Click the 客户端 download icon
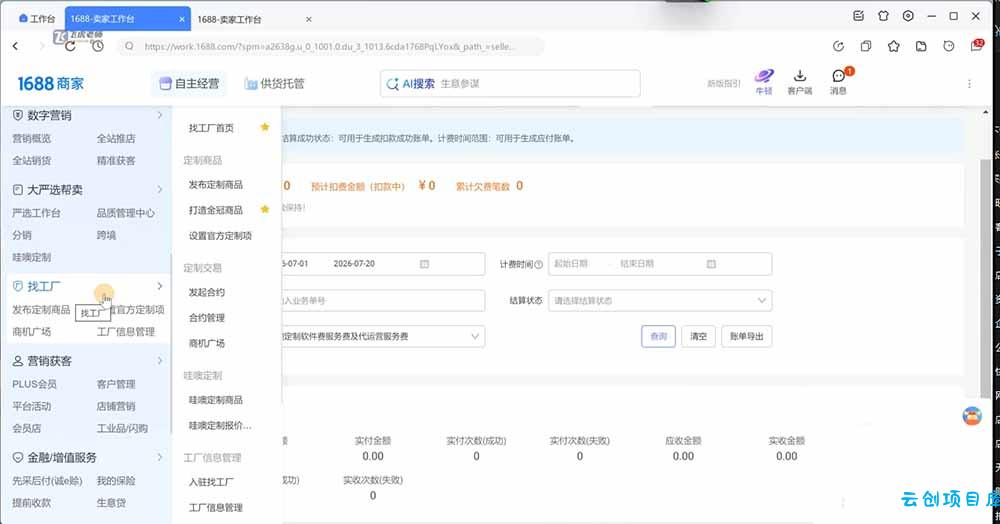Viewport: 1000px width, 524px height. click(800, 82)
